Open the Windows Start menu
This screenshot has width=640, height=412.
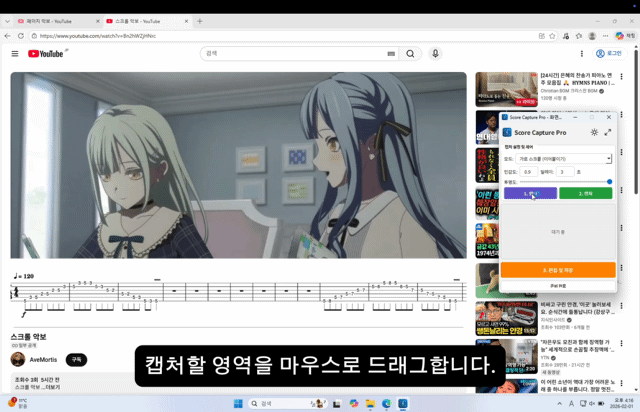238,404
